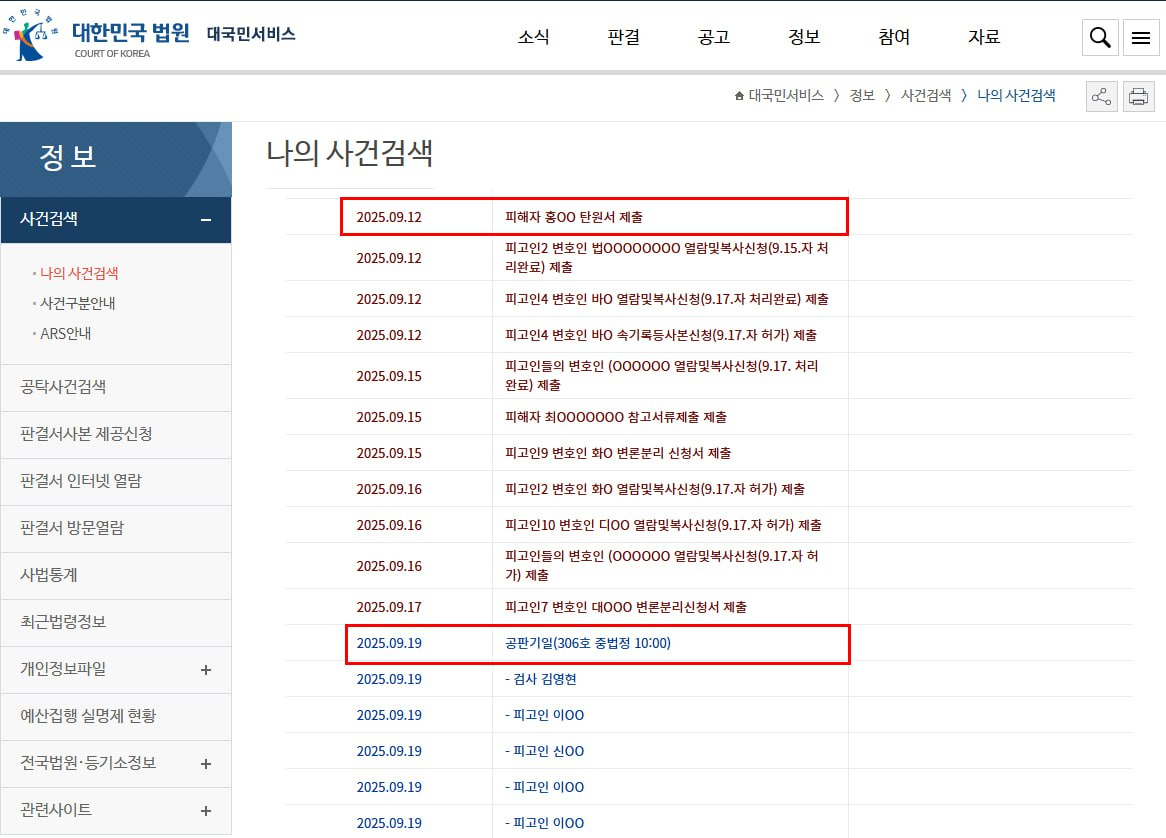The height and width of the screenshot is (838, 1166).
Task: Click 사건검색 in the breadcrumb
Action: point(926,96)
